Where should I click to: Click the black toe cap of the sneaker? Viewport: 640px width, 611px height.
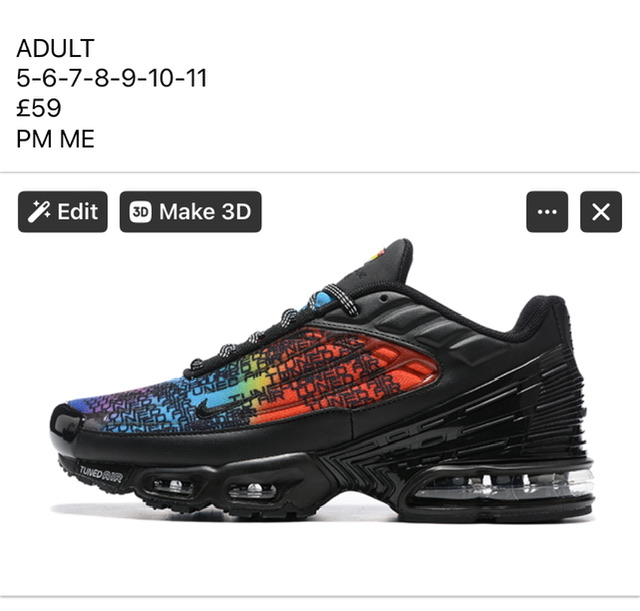(65, 422)
